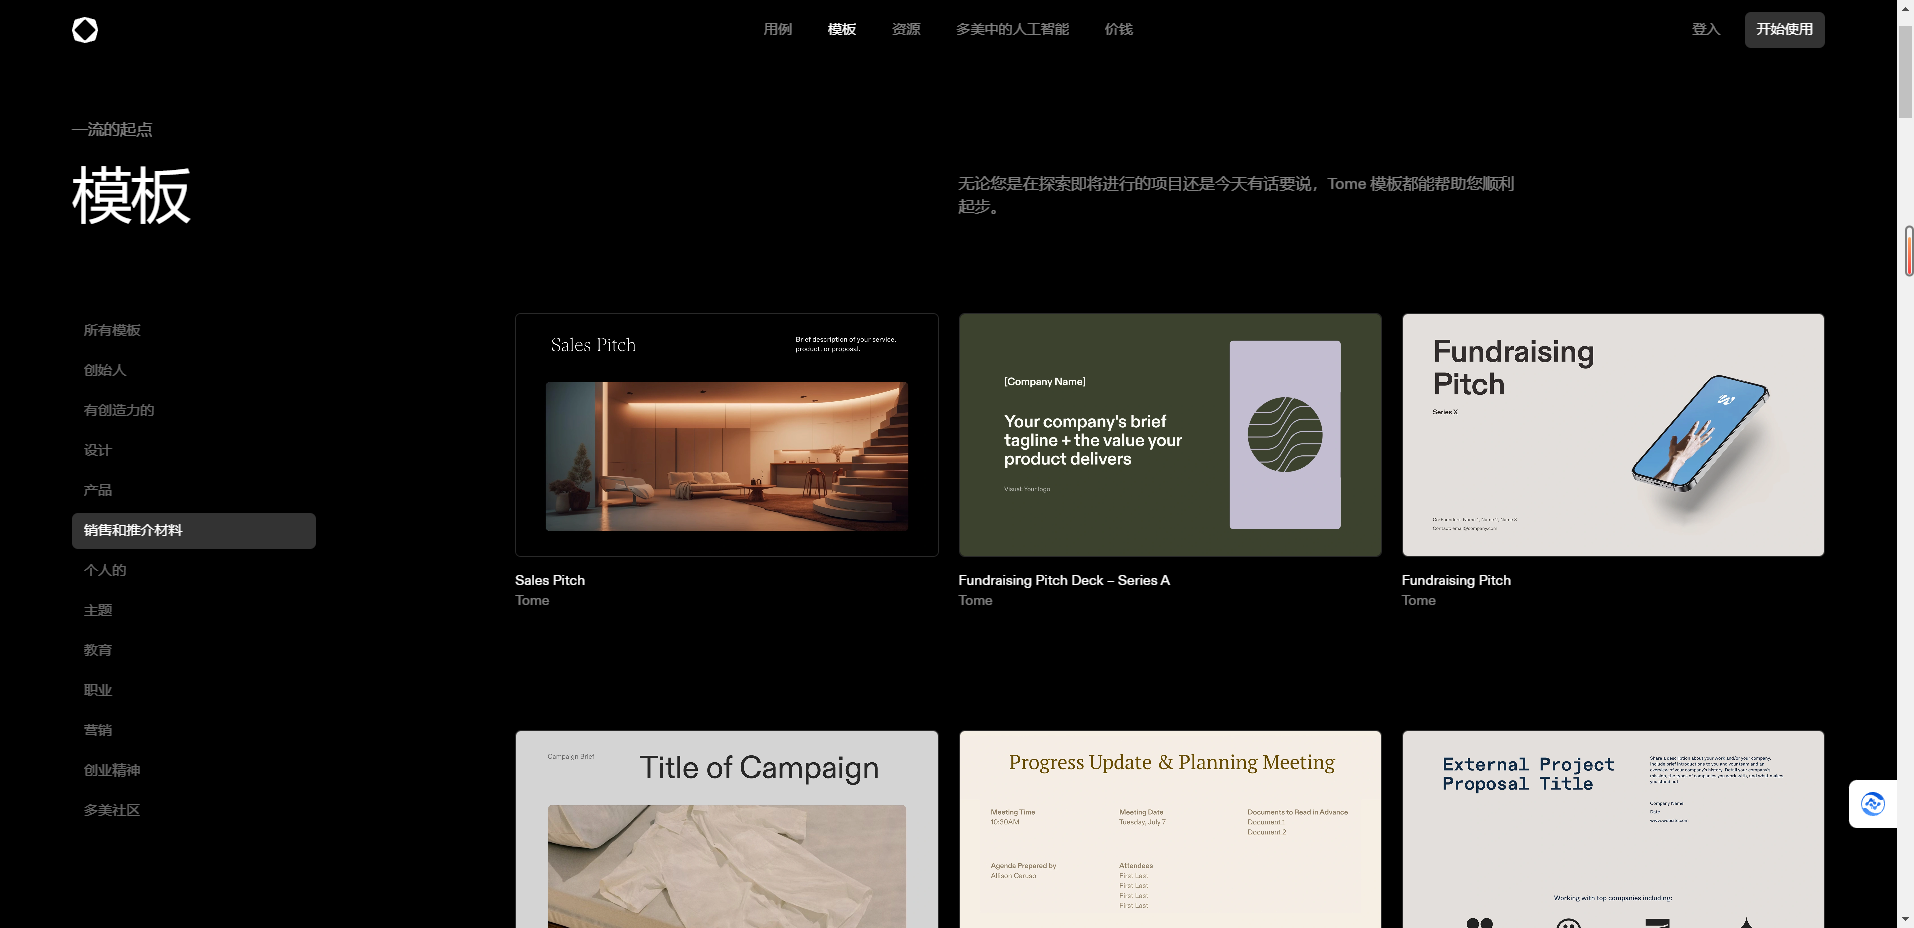Screen dimensions: 1914x928
Task: Open the 价钱 pricing page
Action: tap(1118, 30)
